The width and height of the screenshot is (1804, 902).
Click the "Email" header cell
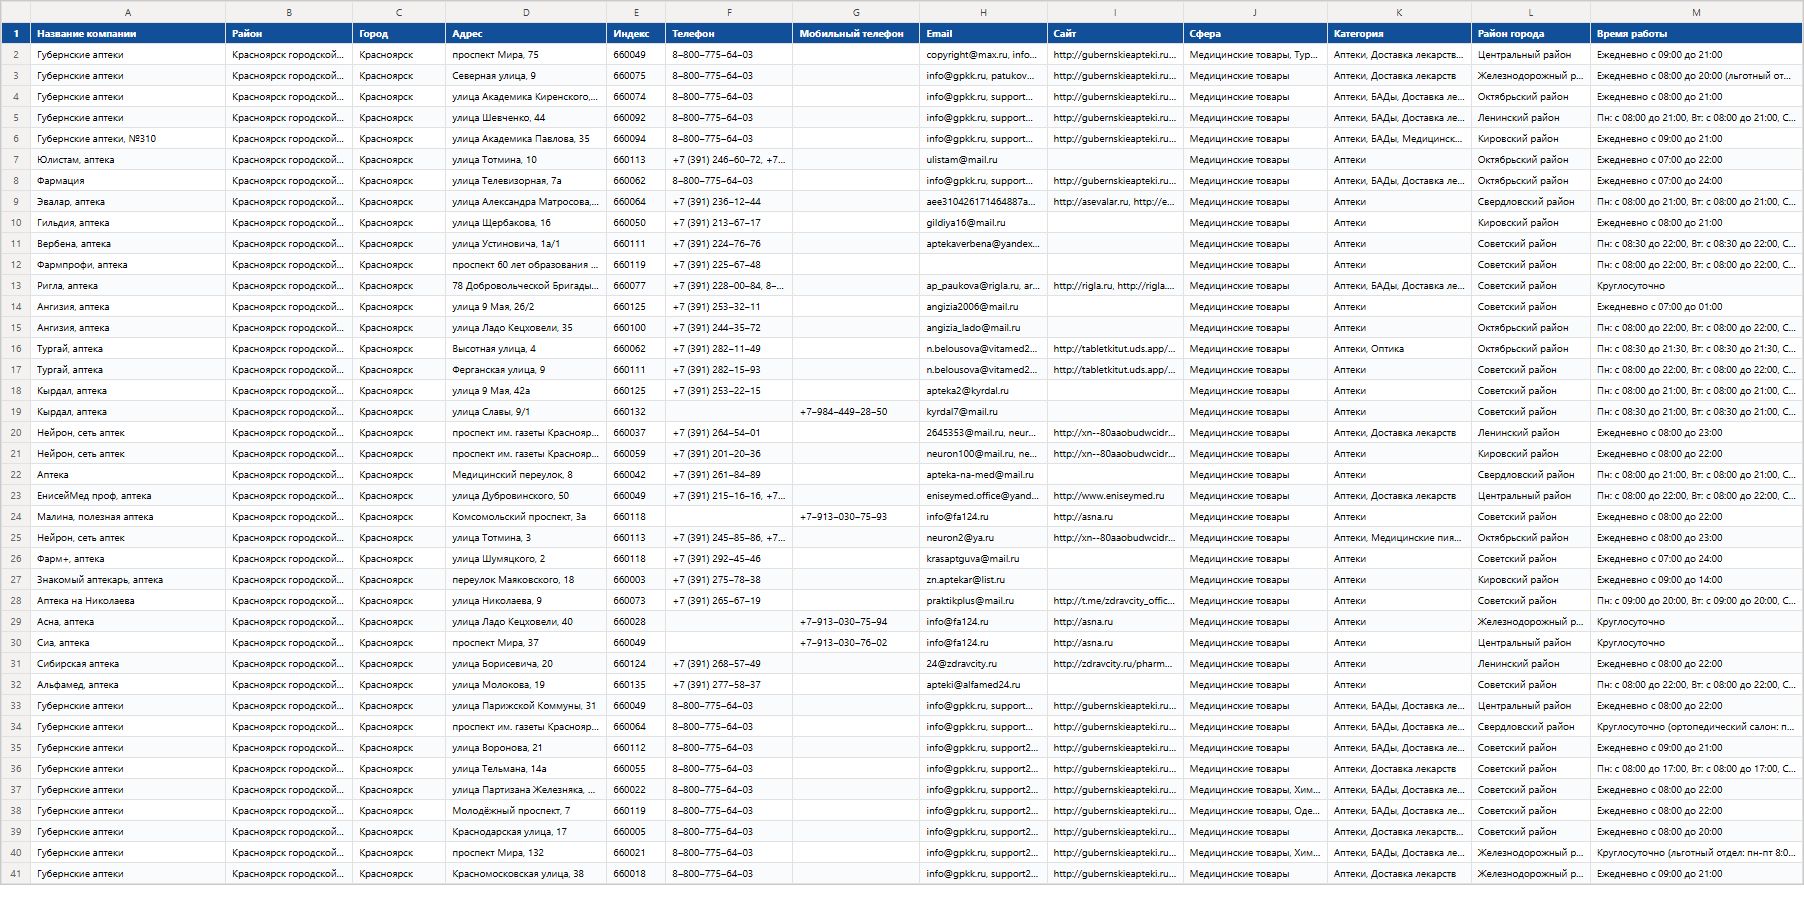click(983, 34)
